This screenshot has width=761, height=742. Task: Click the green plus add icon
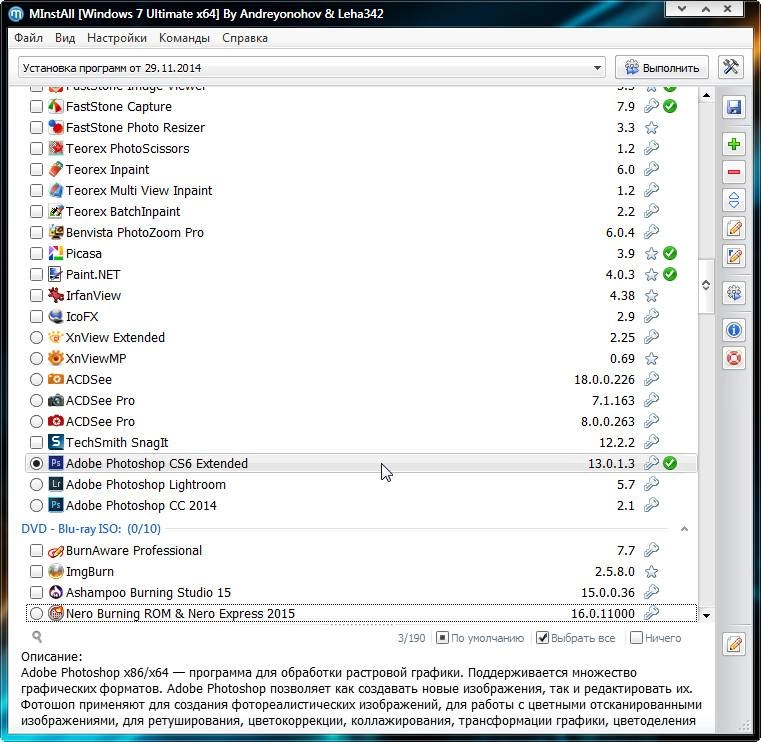point(733,144)
